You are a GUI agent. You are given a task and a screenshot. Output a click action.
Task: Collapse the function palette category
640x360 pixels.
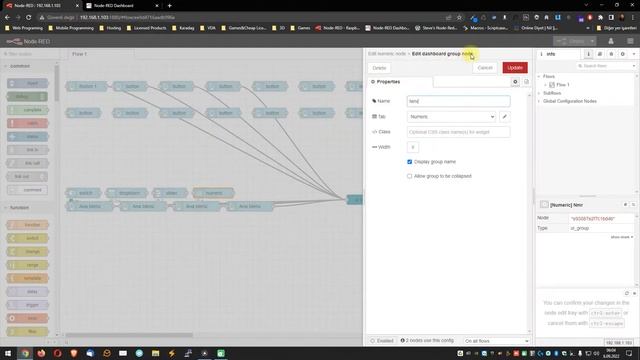(x=18, y=208)
